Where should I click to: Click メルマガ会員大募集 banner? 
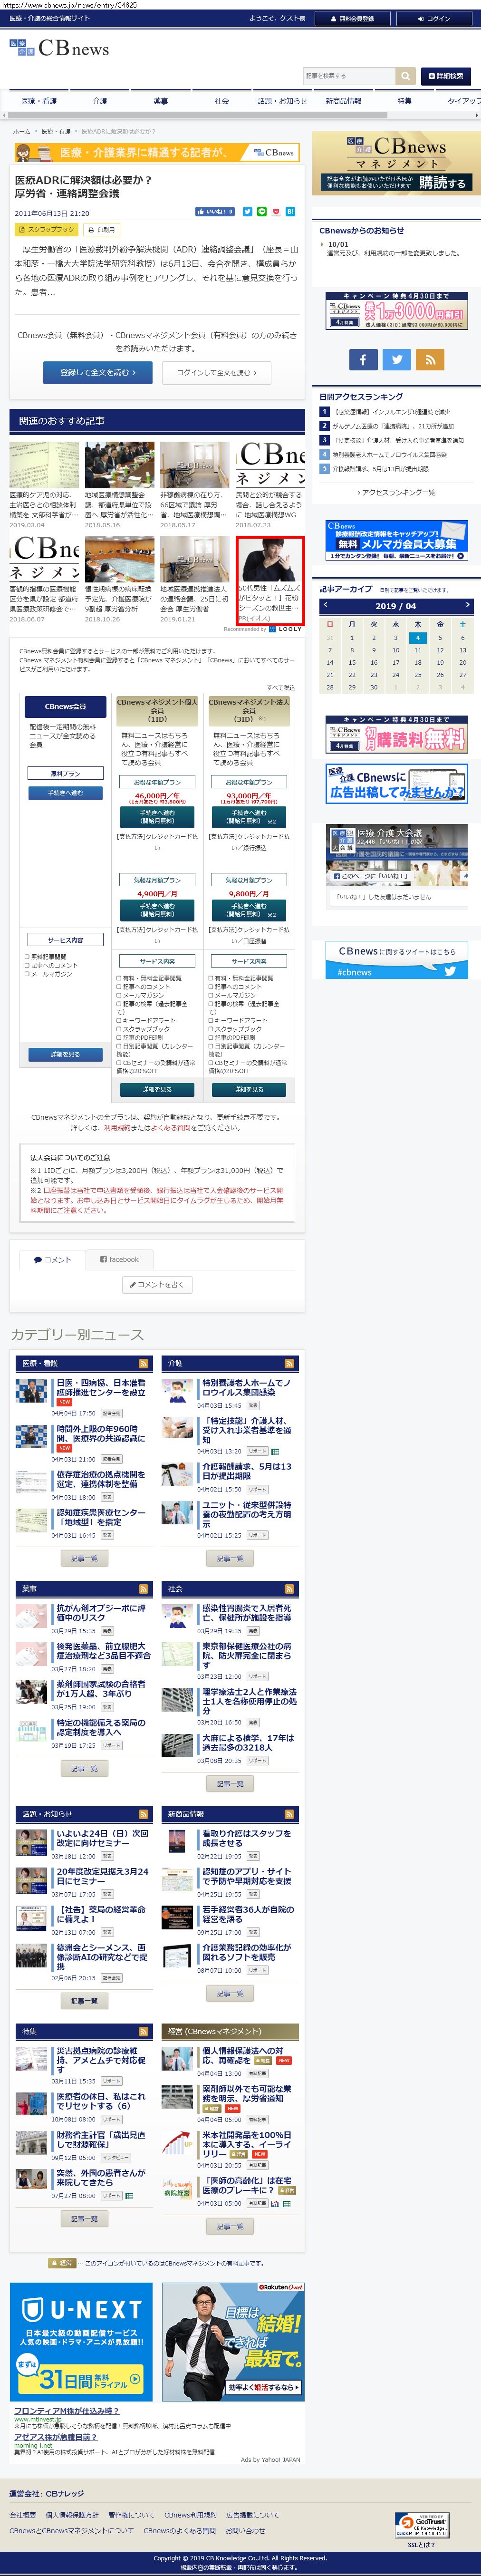coord(397,541)
